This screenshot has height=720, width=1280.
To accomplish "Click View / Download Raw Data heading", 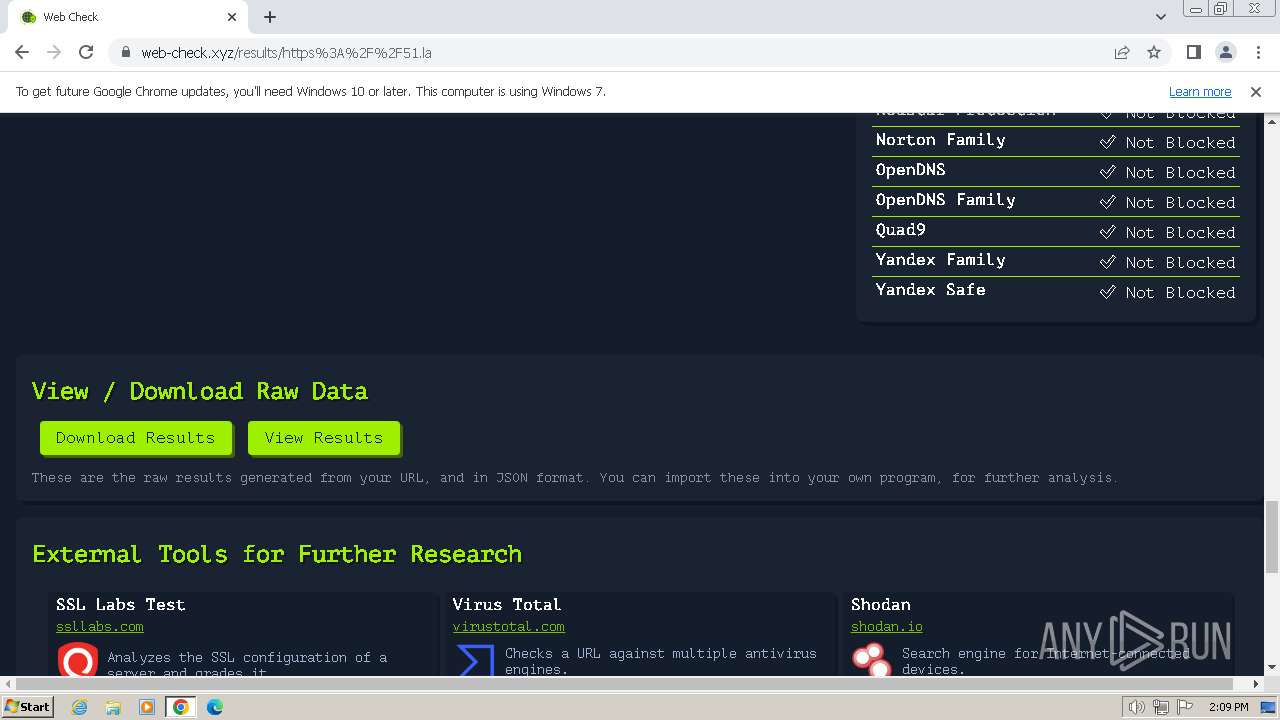I will 200,391.
